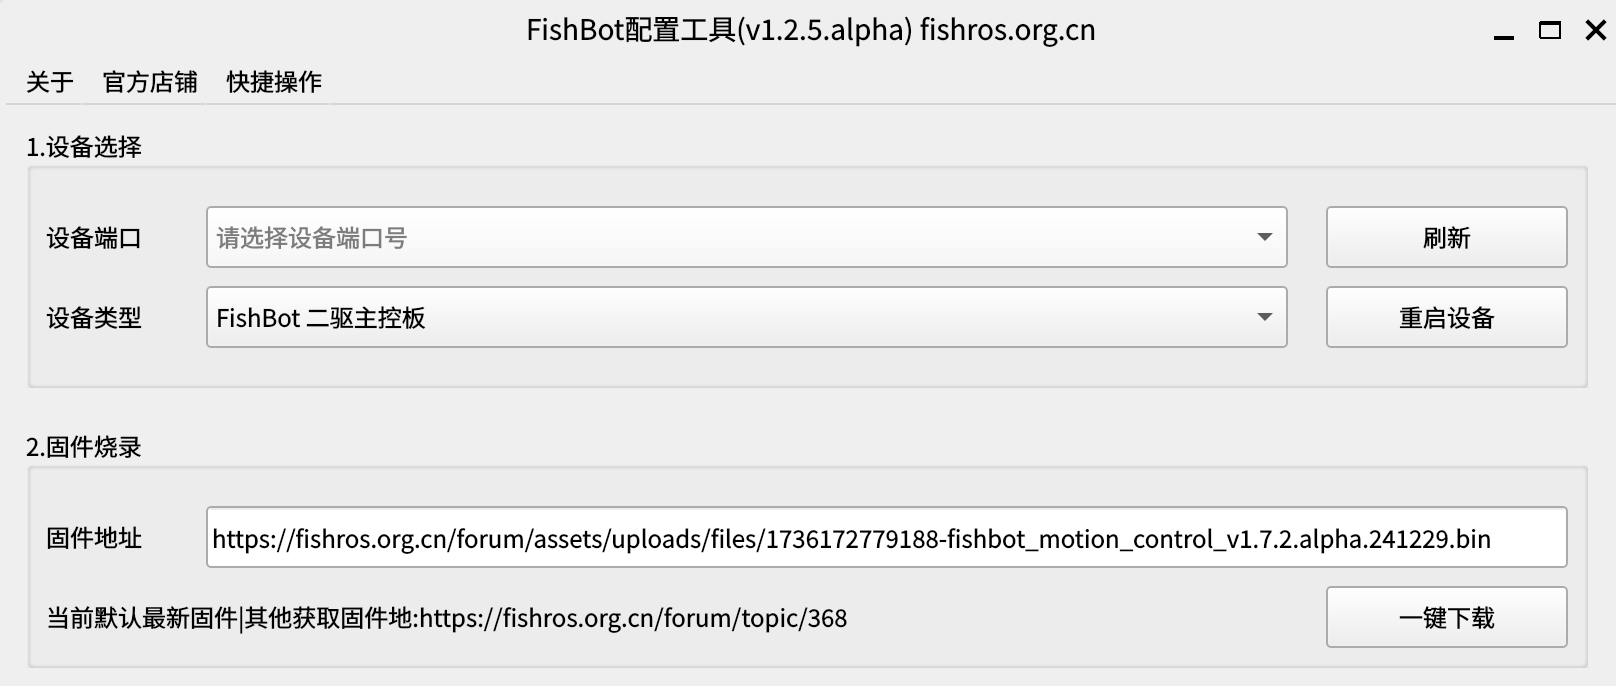Close the FishBot configuration tool
The image size is (1616, 686).
pyautogui.click(x=1594, y=31)
